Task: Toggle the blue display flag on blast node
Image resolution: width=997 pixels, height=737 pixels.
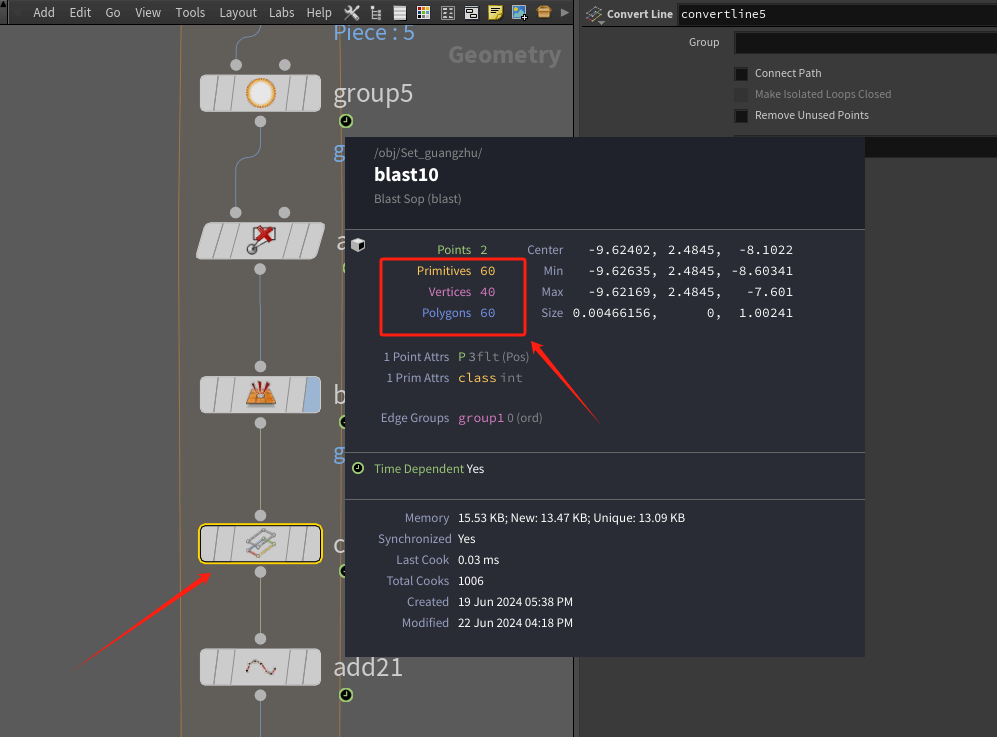Action: 311,395
